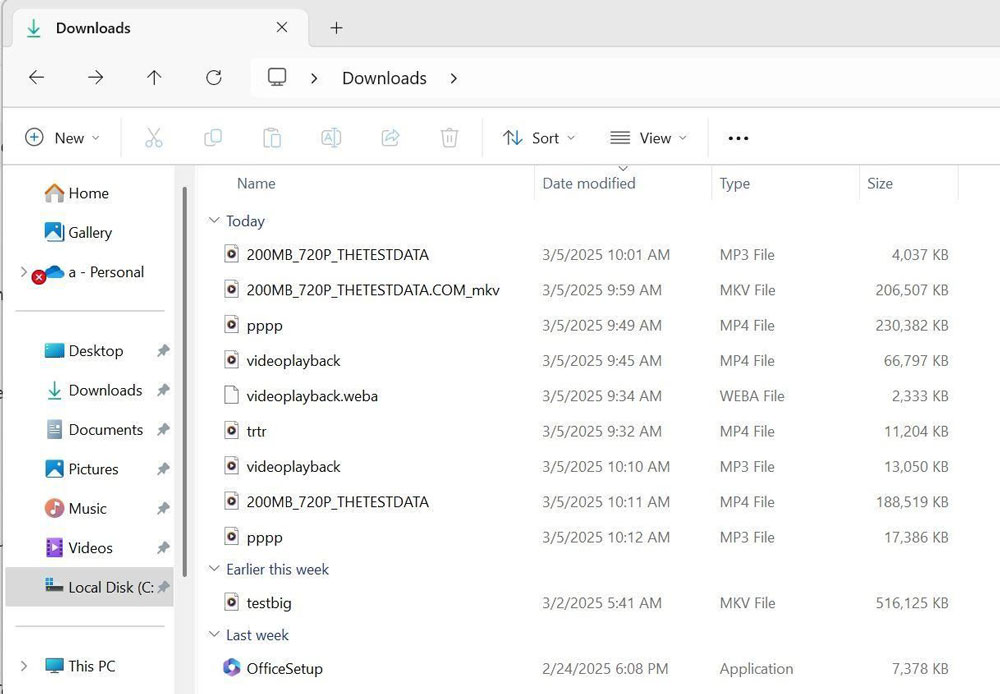
Task: Open the New item dropdown
Action: pos(62,138)
